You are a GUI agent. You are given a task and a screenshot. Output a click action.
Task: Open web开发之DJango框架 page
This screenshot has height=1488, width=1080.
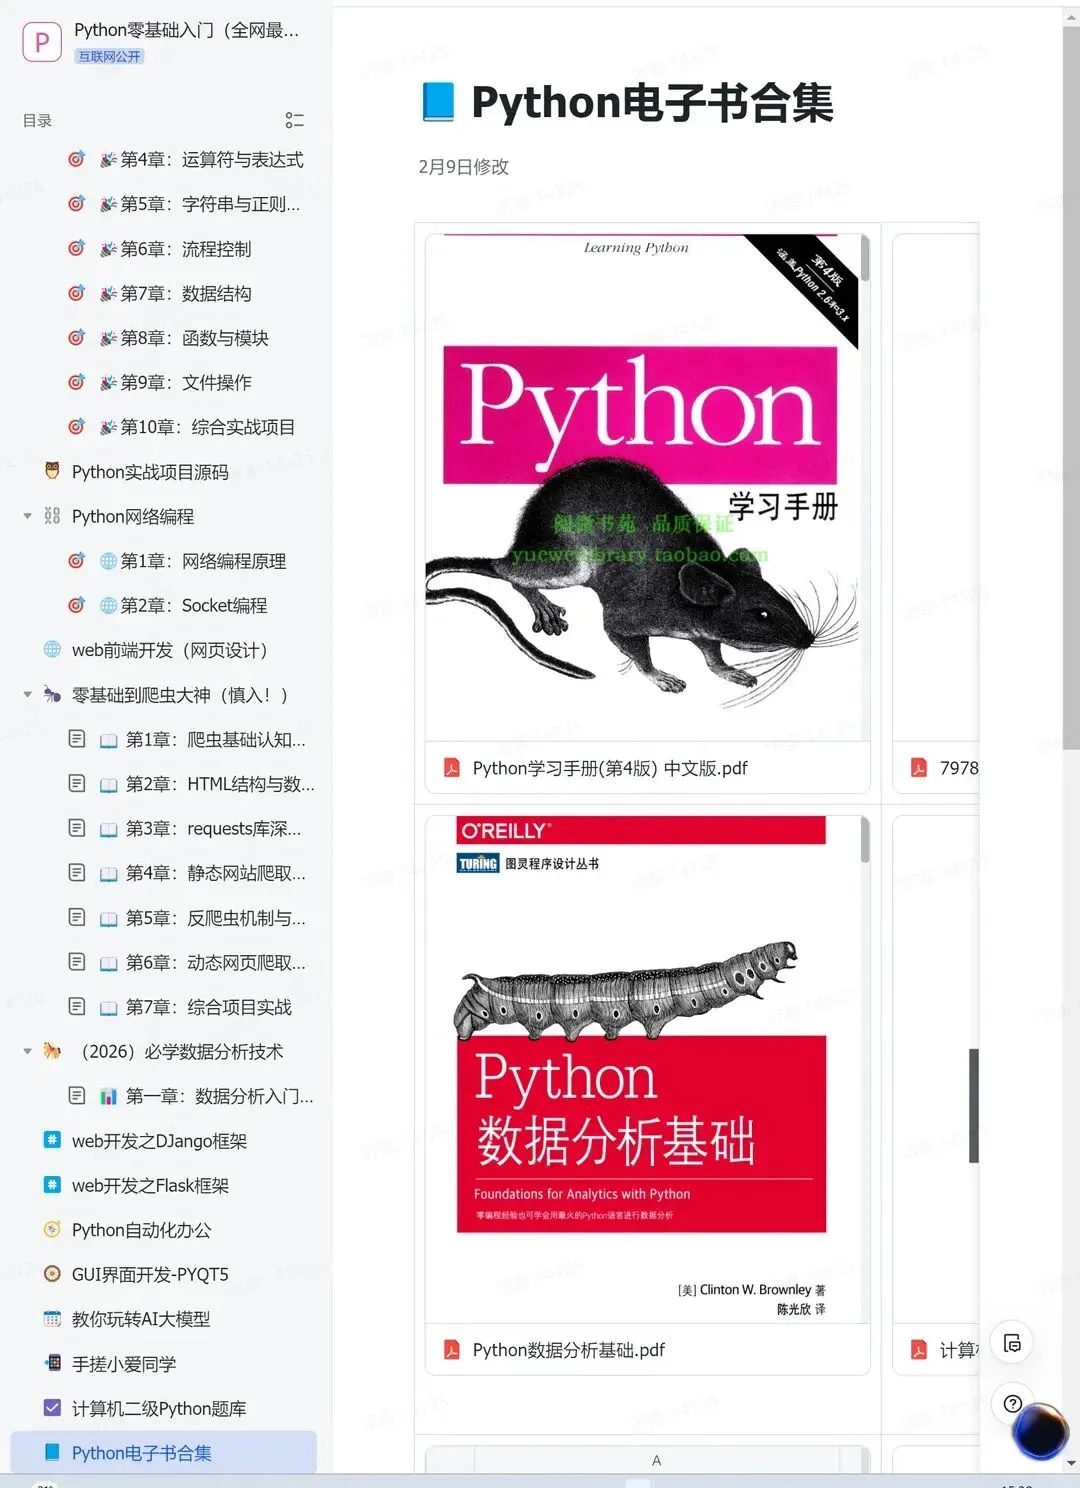click(x=159, y=1141)
